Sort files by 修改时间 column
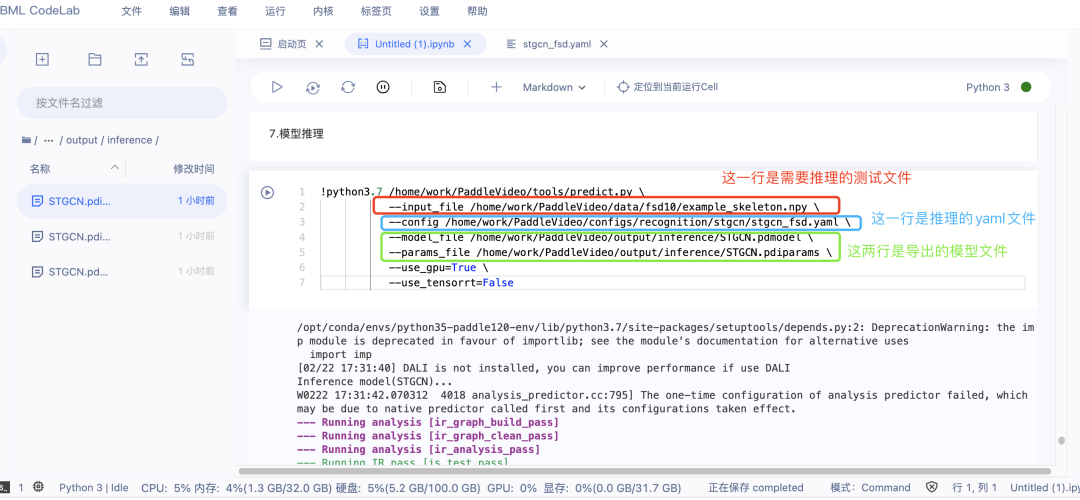 [x=194, y=169]
